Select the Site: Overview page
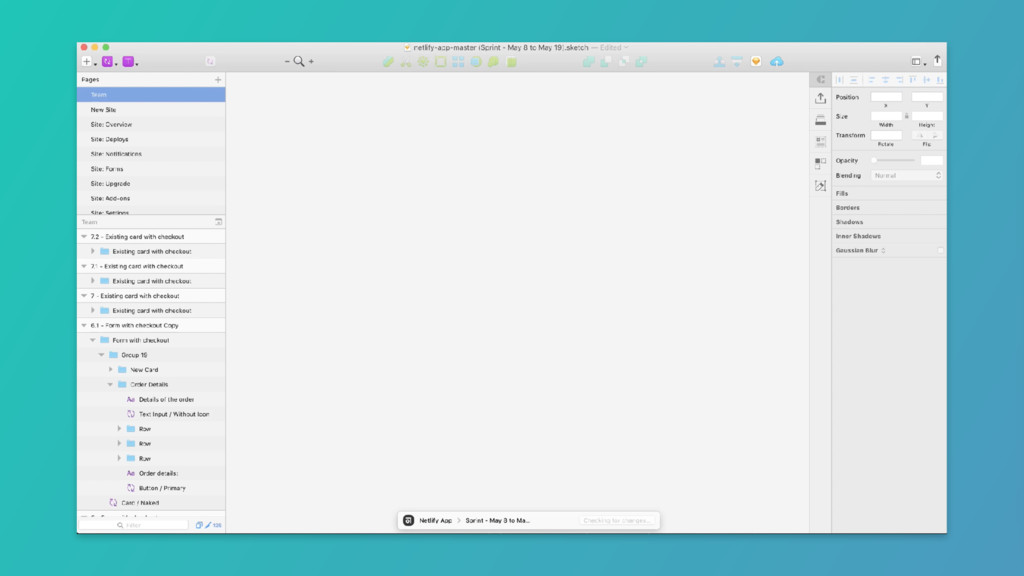Viewport: 1024px width, 576px height. point(151,124)
